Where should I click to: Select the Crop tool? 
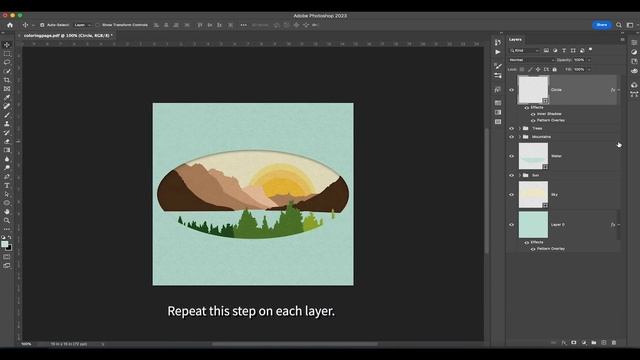pyautogui.click(x=7, y=80)
